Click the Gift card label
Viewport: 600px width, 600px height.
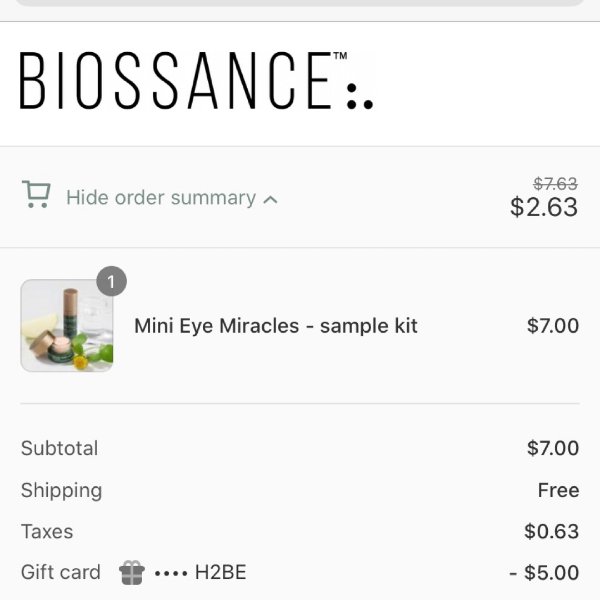61,572
